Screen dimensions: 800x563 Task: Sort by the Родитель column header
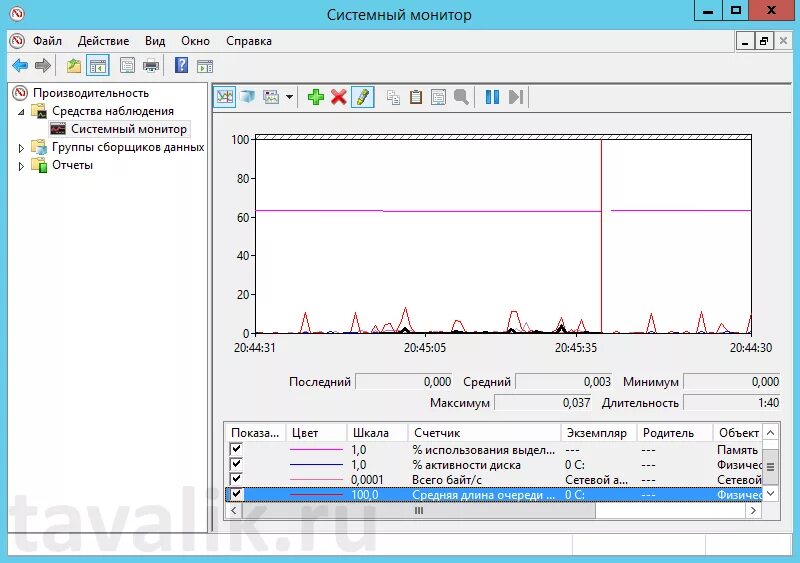pyautogui.click(x=674, y=433)
